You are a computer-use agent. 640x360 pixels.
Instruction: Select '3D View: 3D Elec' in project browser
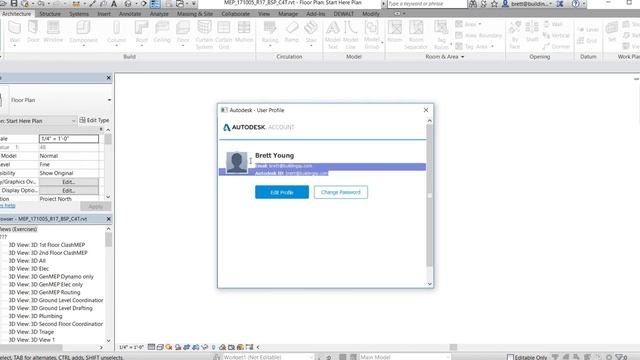pos(29,269)
